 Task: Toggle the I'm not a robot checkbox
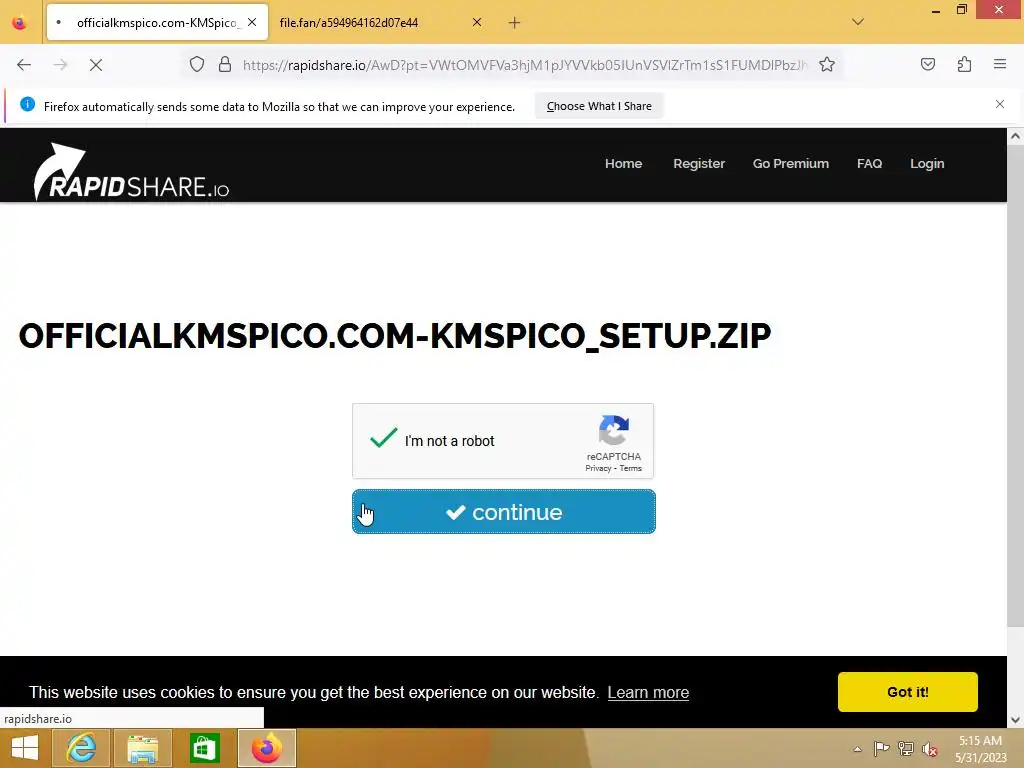(x=383, y=438)
